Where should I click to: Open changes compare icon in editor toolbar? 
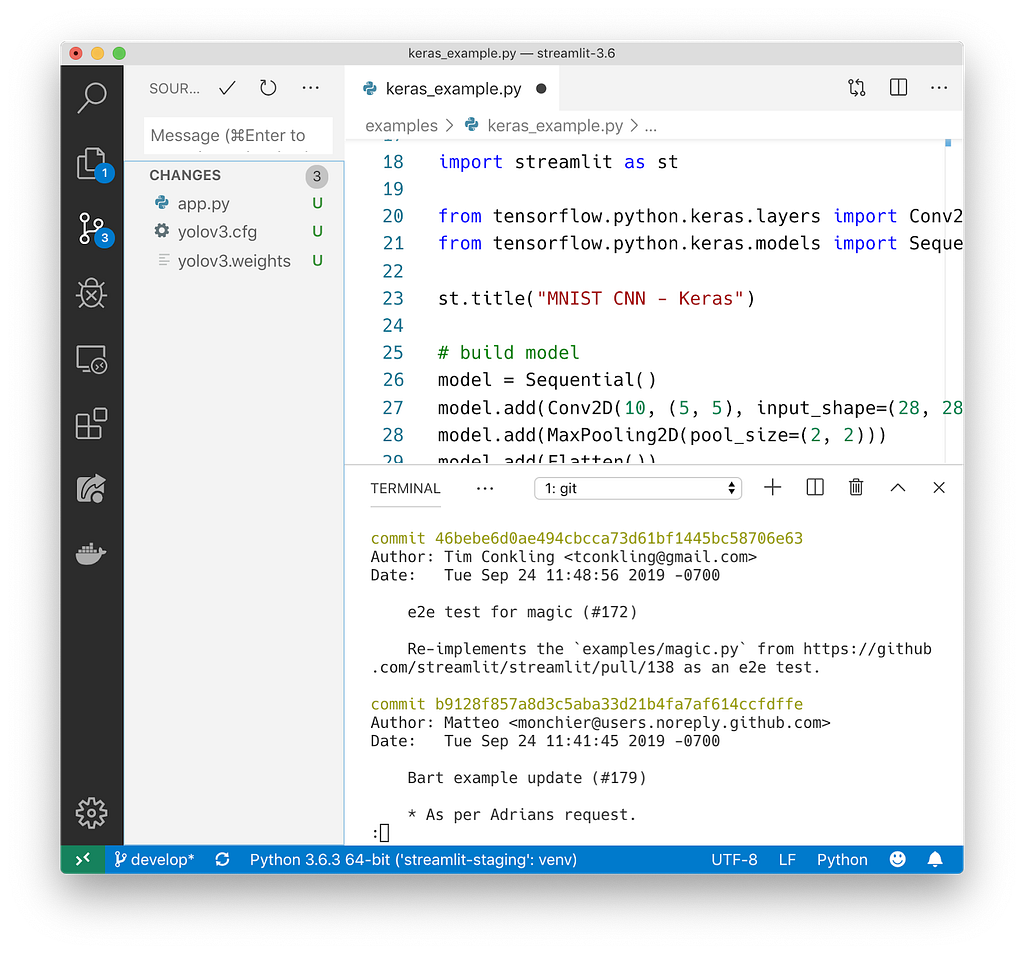[x=857, y=87]
